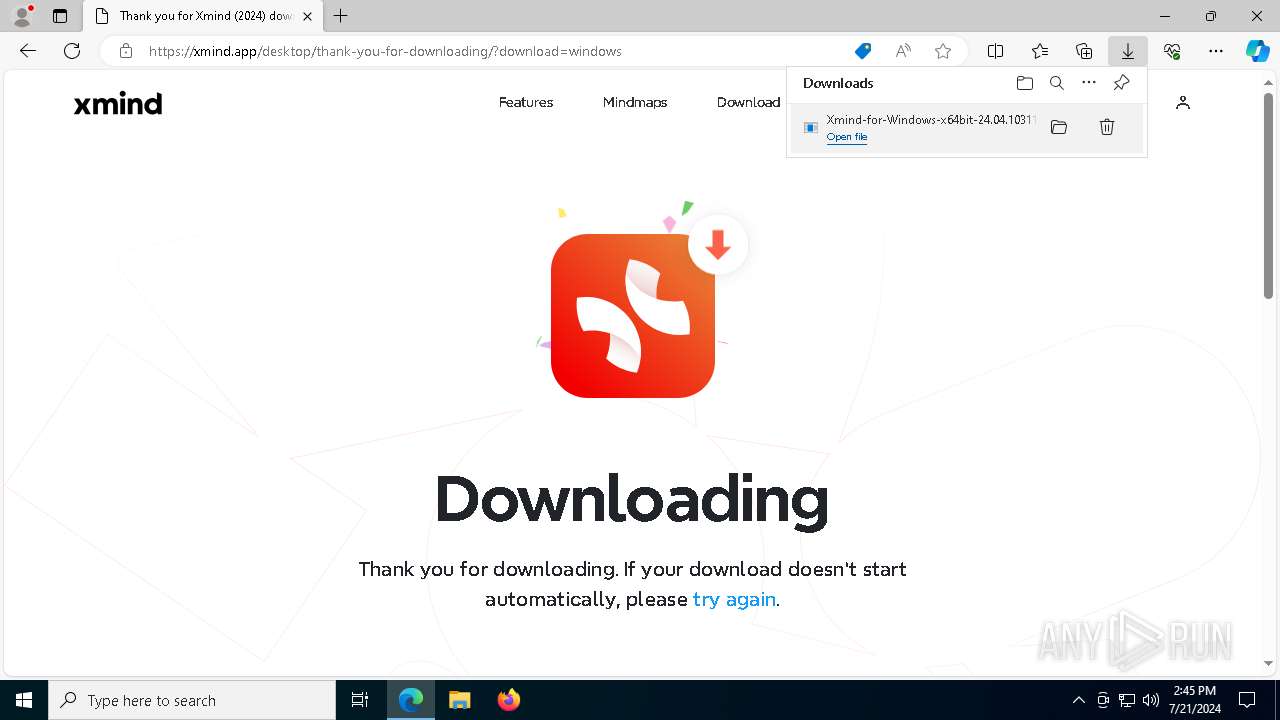Click the address bar URL
The height and width of the screenshot is (720, 1280).
coord(385,51)
